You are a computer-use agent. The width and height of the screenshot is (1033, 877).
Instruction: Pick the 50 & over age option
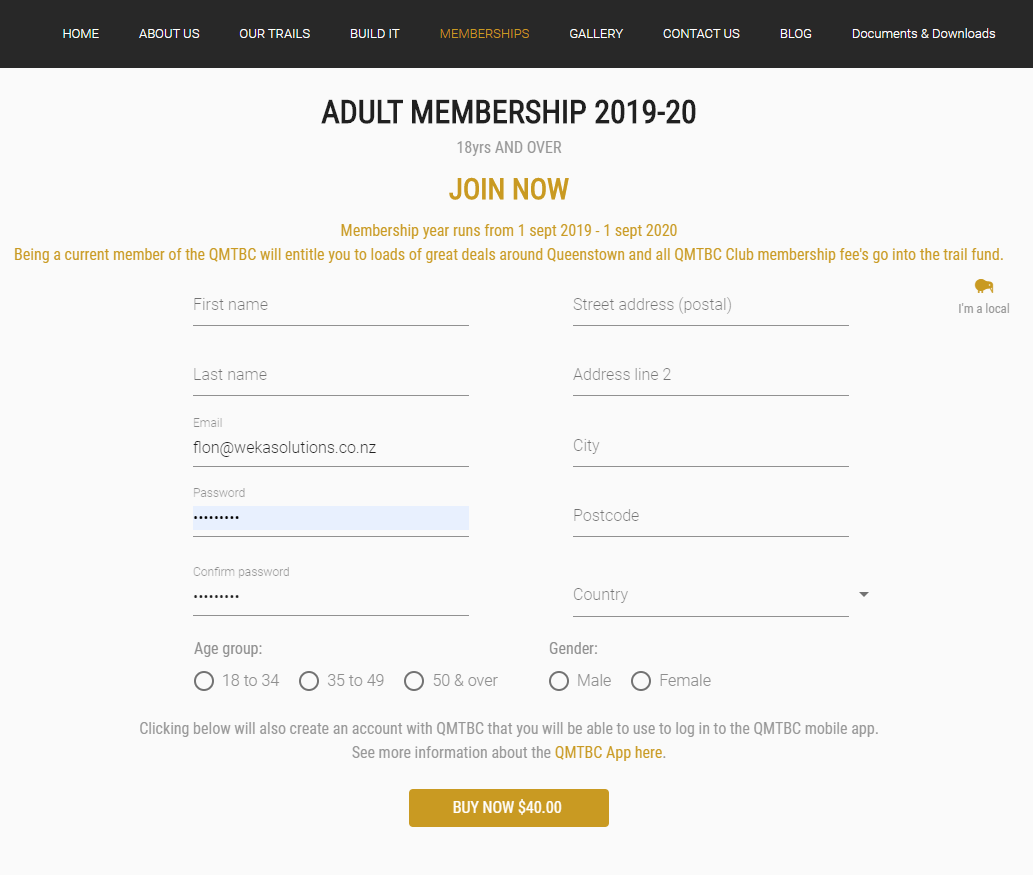[x=414, y=681]
